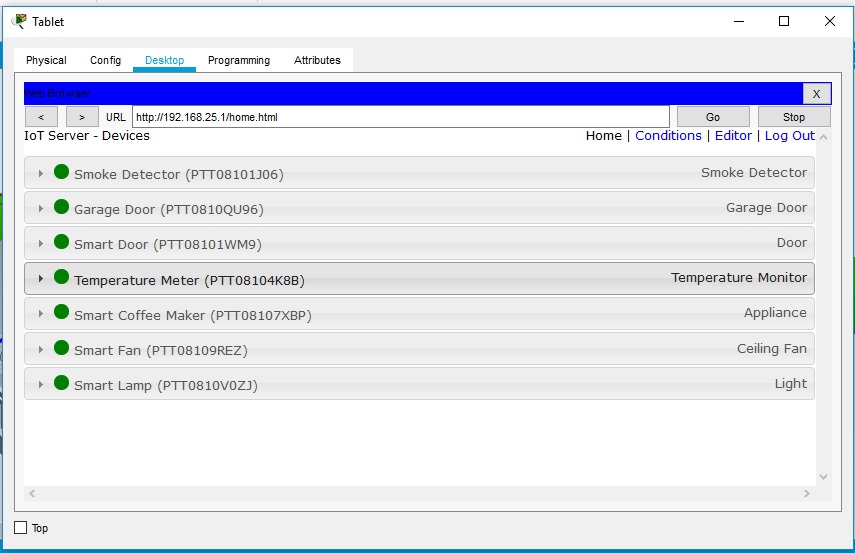Open the Conditions link

point(668,136)
